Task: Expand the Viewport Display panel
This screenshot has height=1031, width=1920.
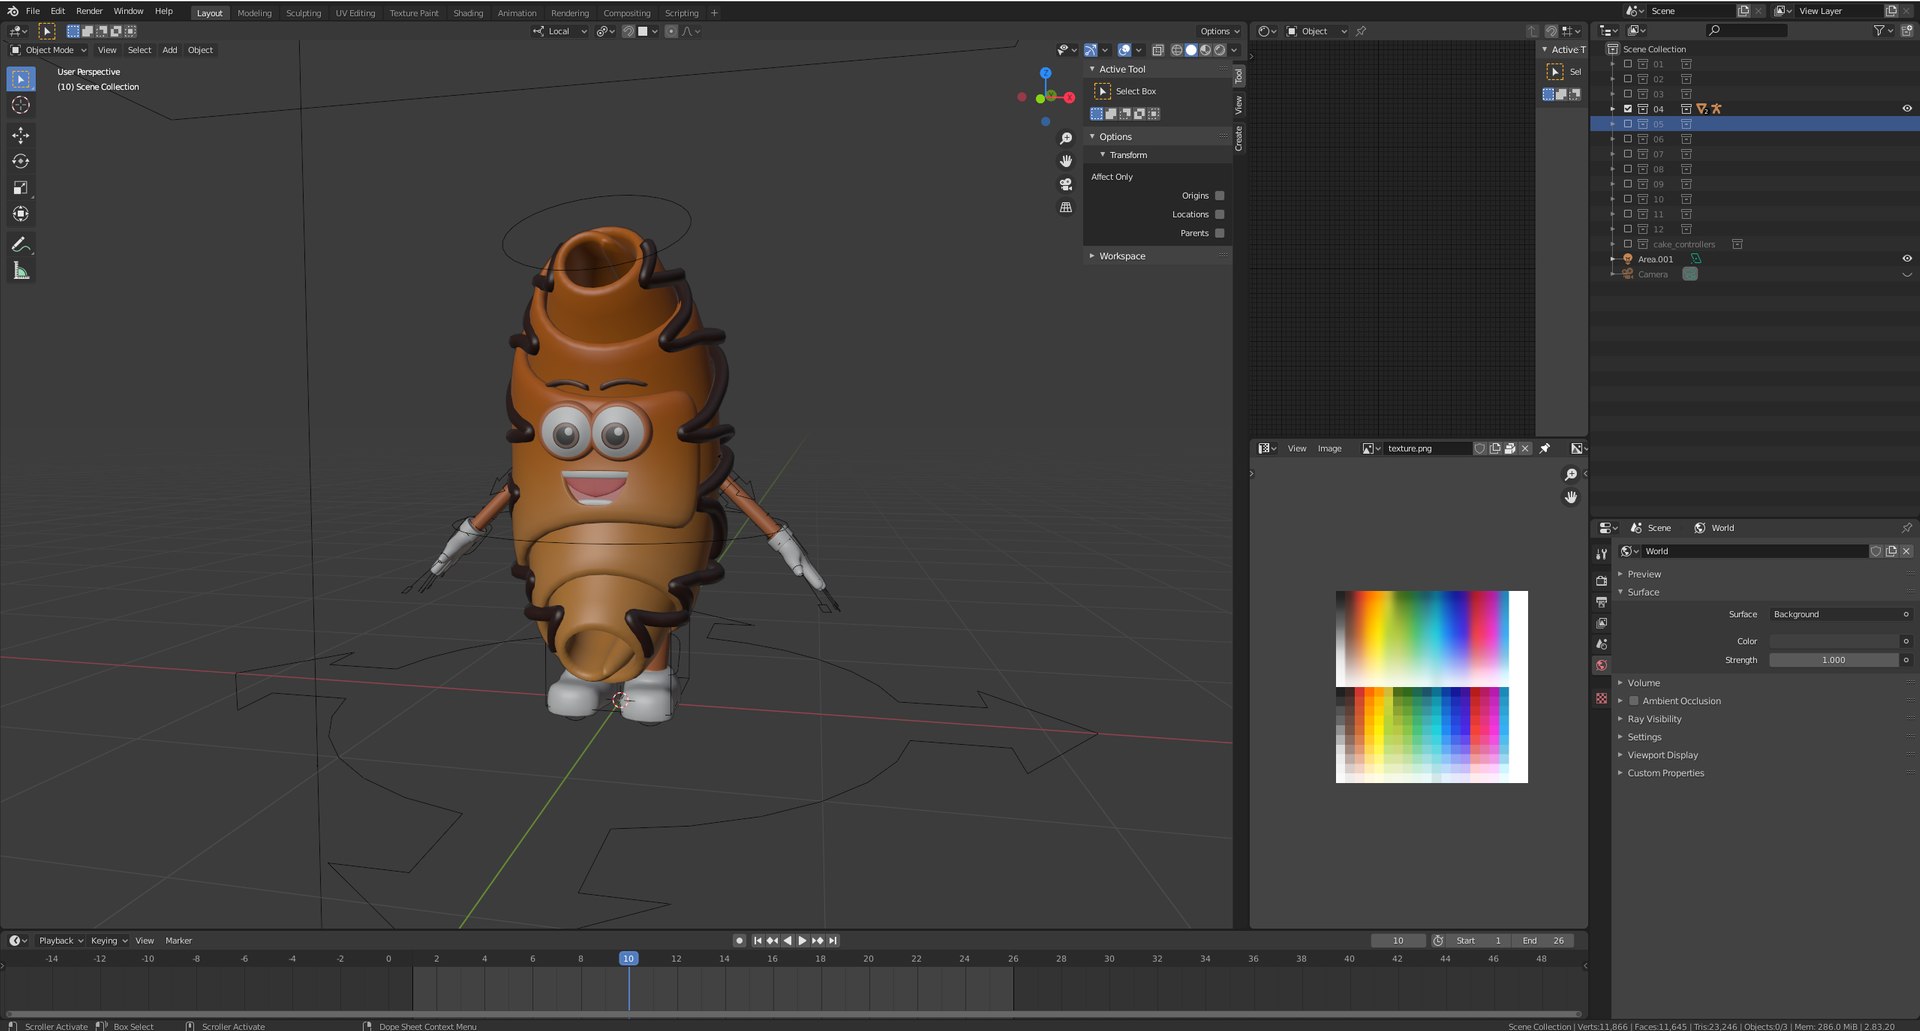Action: [1662, 755]
